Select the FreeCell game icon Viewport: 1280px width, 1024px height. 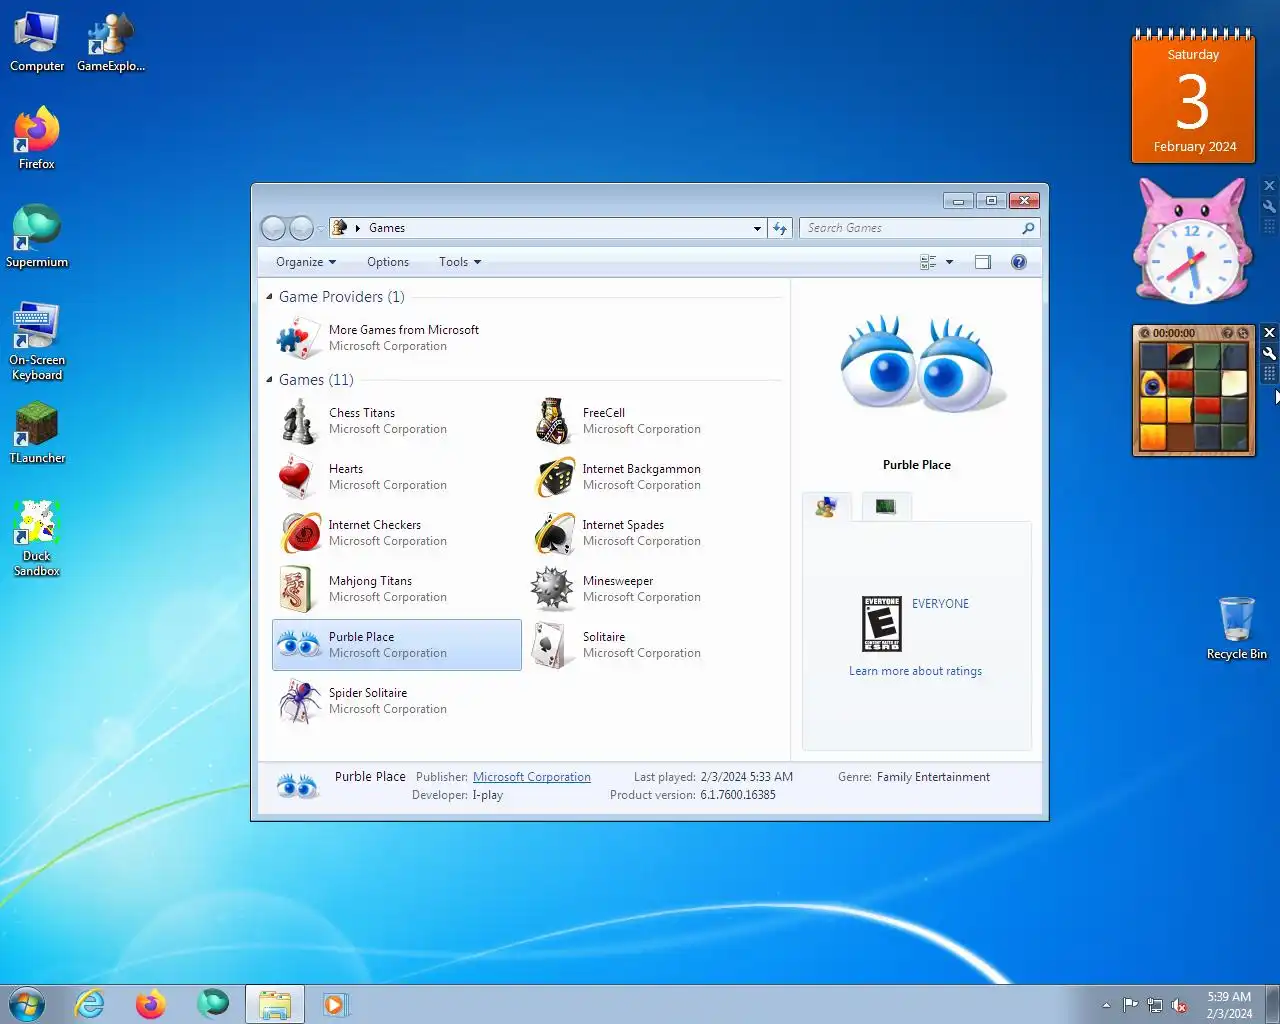pyautogui.click(x=552, y=421)
